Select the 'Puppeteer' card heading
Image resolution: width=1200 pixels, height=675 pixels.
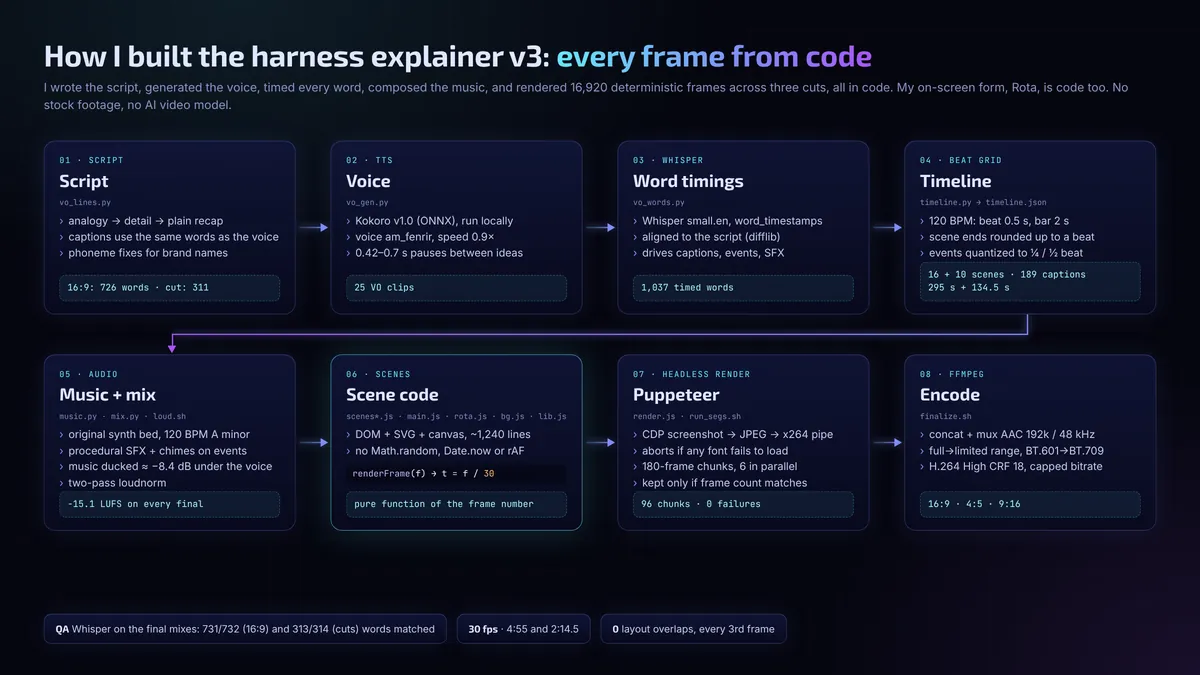click(678, 394)
